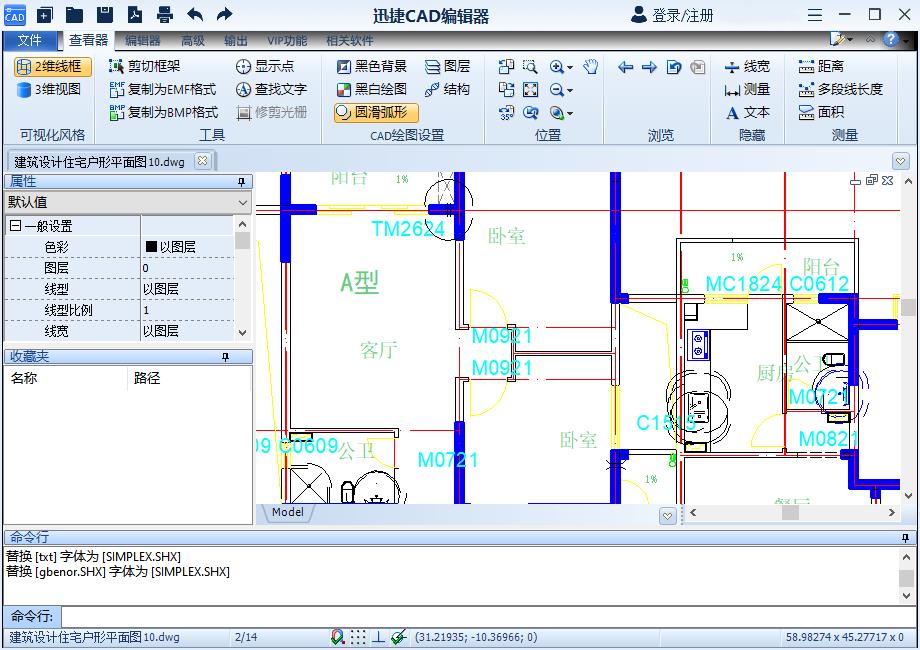Switch to the 编辑器 ribbon tab
This screenshot has width=920, height=650.
(142, 40)
